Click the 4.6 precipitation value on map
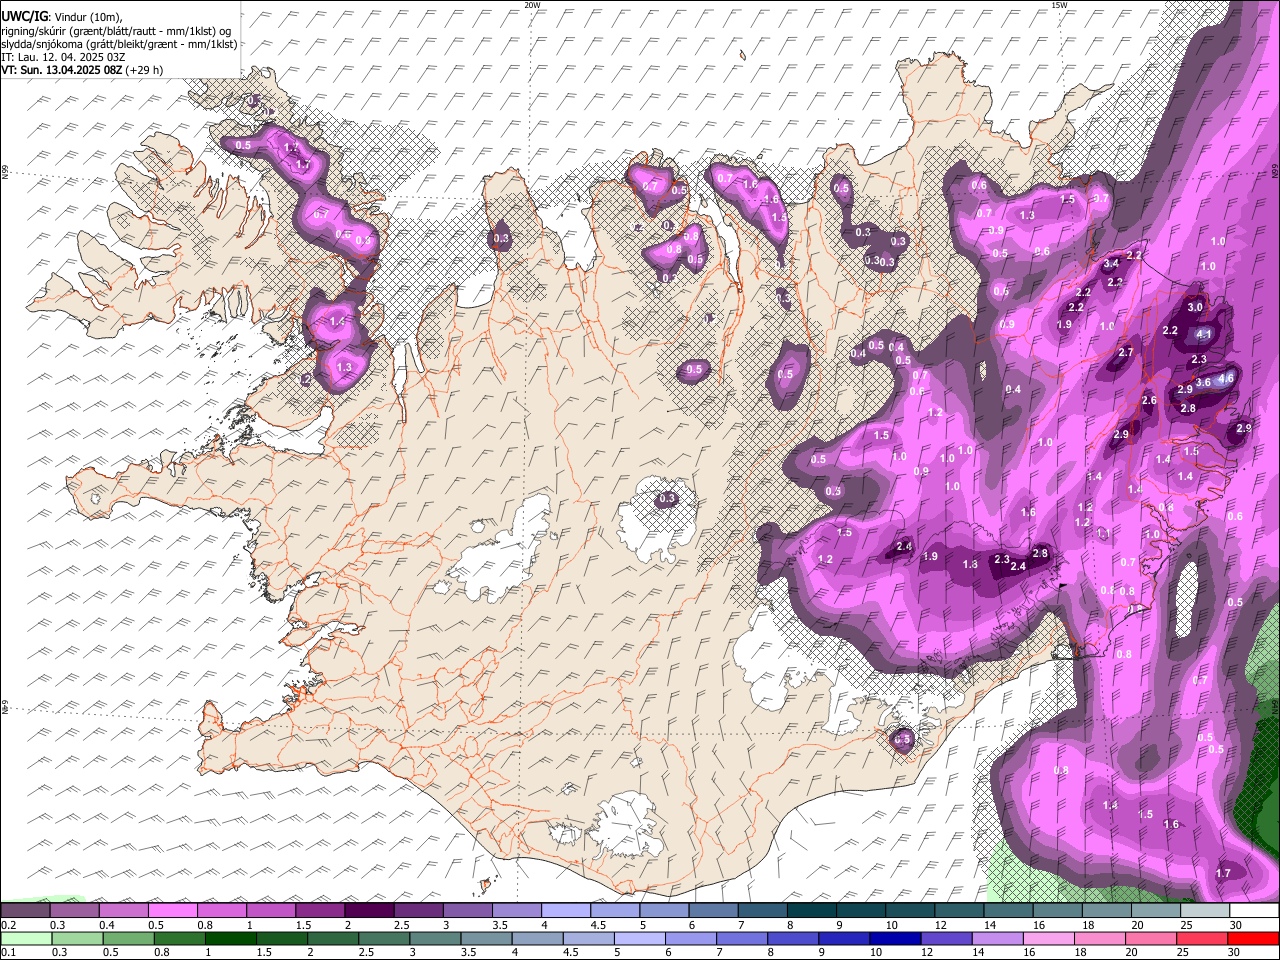This screenshot has height=960, width=1280. pos(1225,377)
